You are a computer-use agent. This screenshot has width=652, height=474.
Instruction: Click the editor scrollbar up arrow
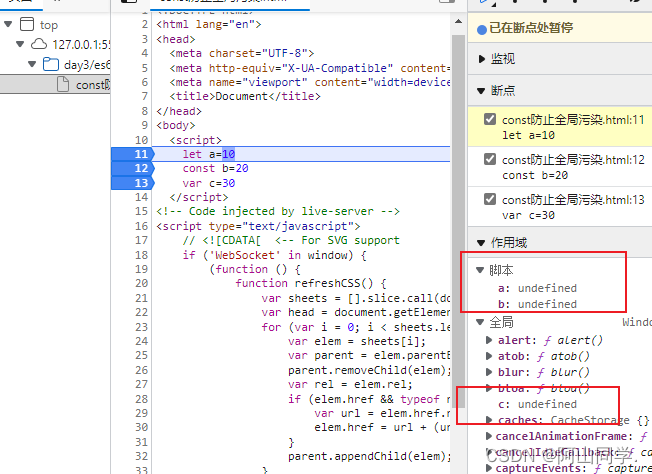458,21
